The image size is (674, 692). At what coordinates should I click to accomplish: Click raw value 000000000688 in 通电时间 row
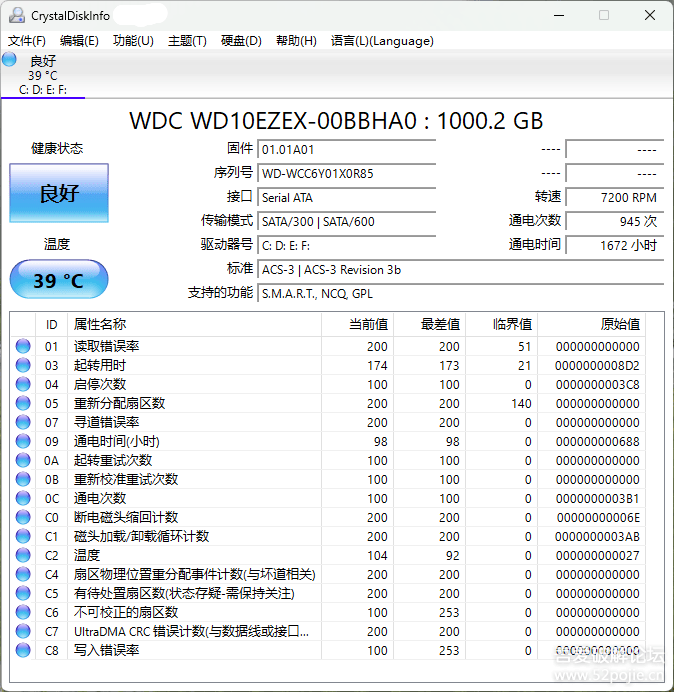tap(597, 442)
